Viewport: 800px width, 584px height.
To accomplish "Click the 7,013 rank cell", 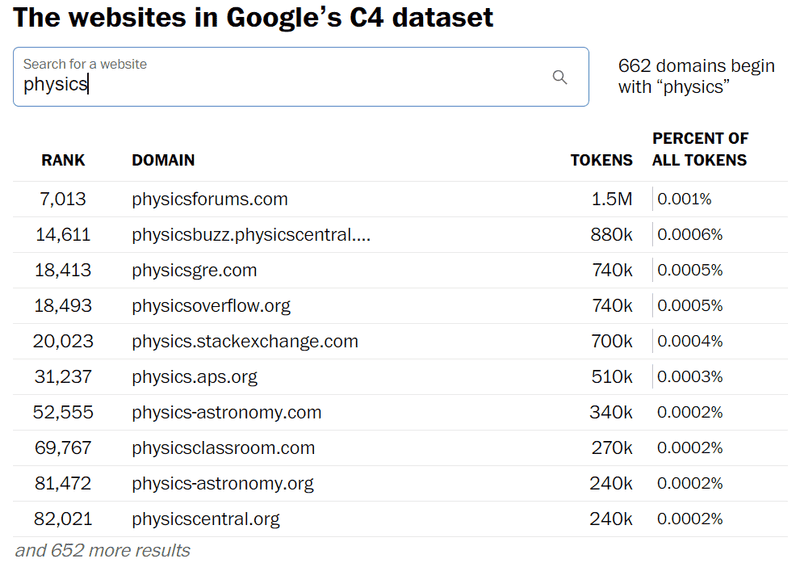I will click(65, 199).
